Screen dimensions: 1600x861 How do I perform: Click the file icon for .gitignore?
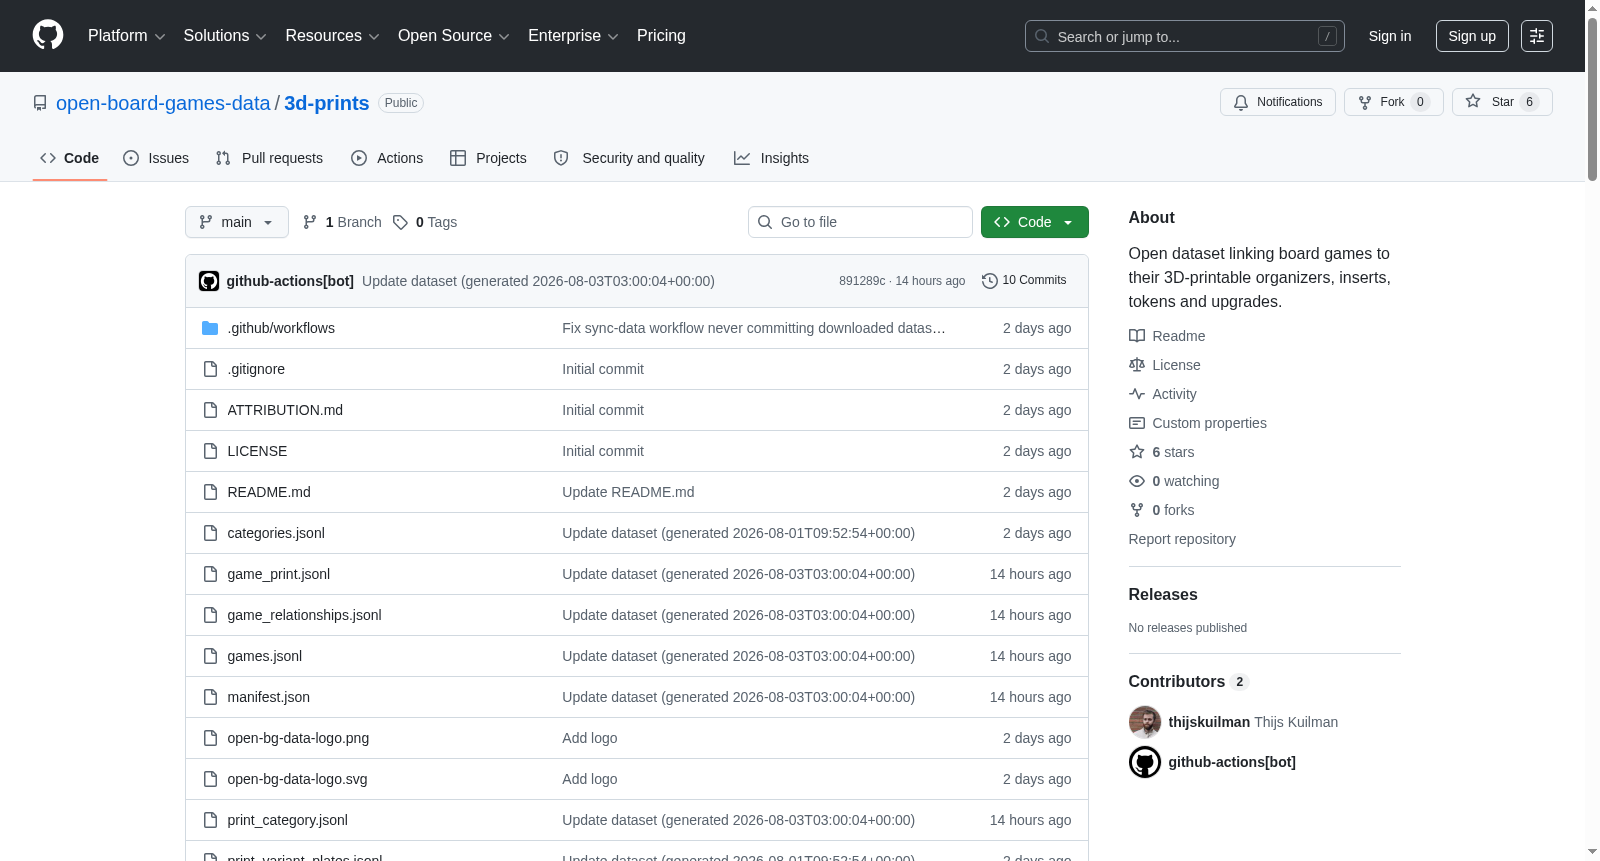[210, 369]
